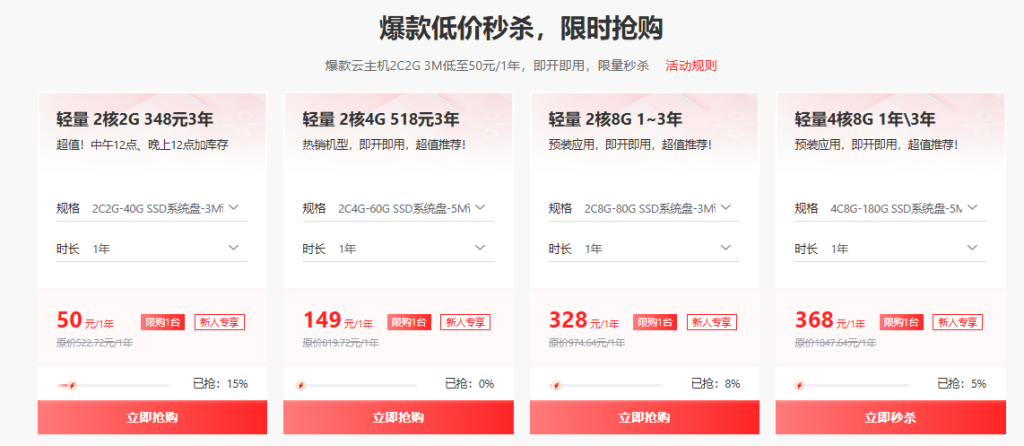Open 规格 dropdown for 2C8G-80G plan
The width and height of the screenshot is (1024, 446).
(644, 208)
